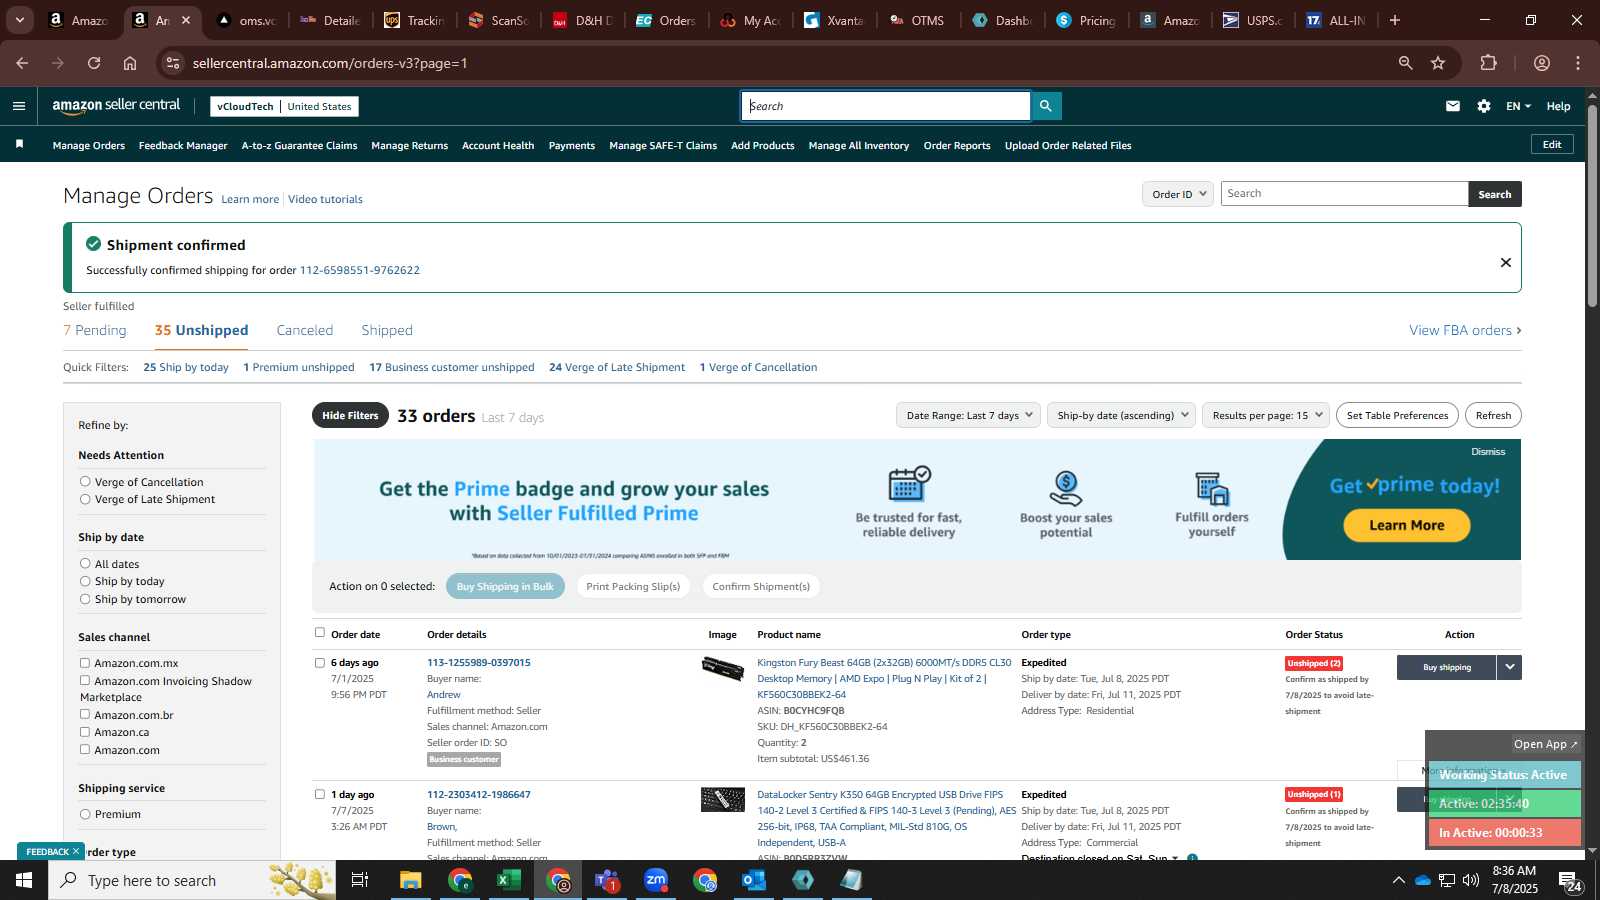The width and height of the screenshot is (1600, 900).
Task: Select the Ship by tomorrow radio
Action: [x=85, y=598]
